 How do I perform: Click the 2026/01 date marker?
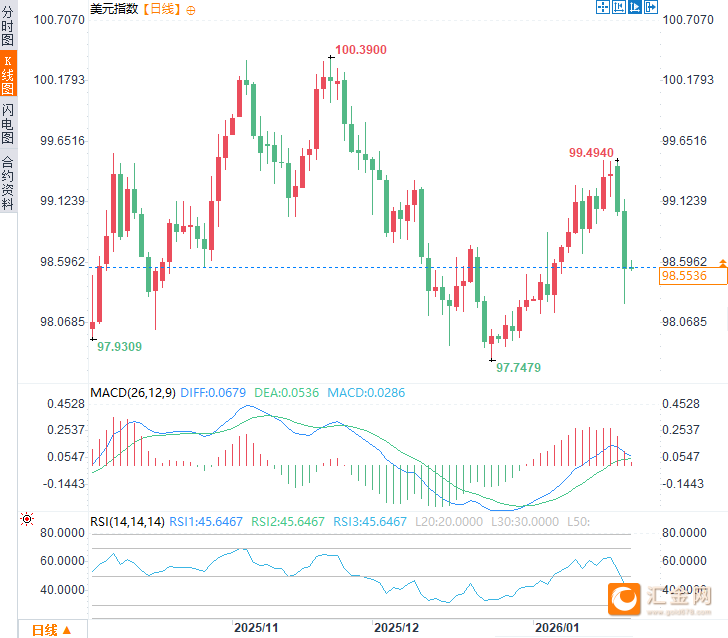557,628
